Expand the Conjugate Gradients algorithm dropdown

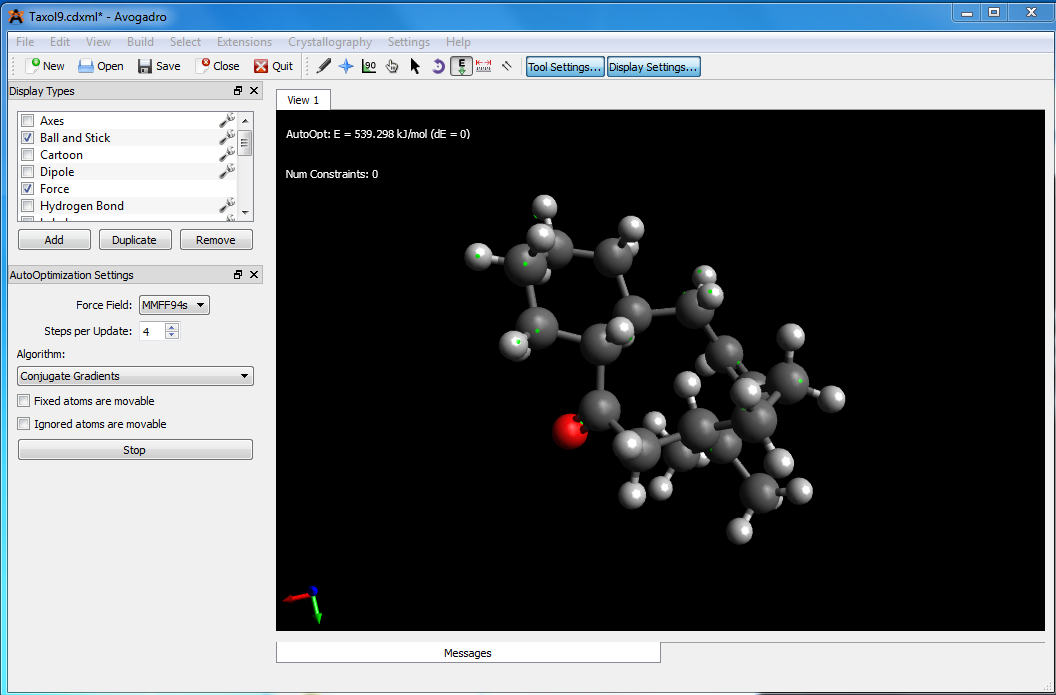point(135,376)
